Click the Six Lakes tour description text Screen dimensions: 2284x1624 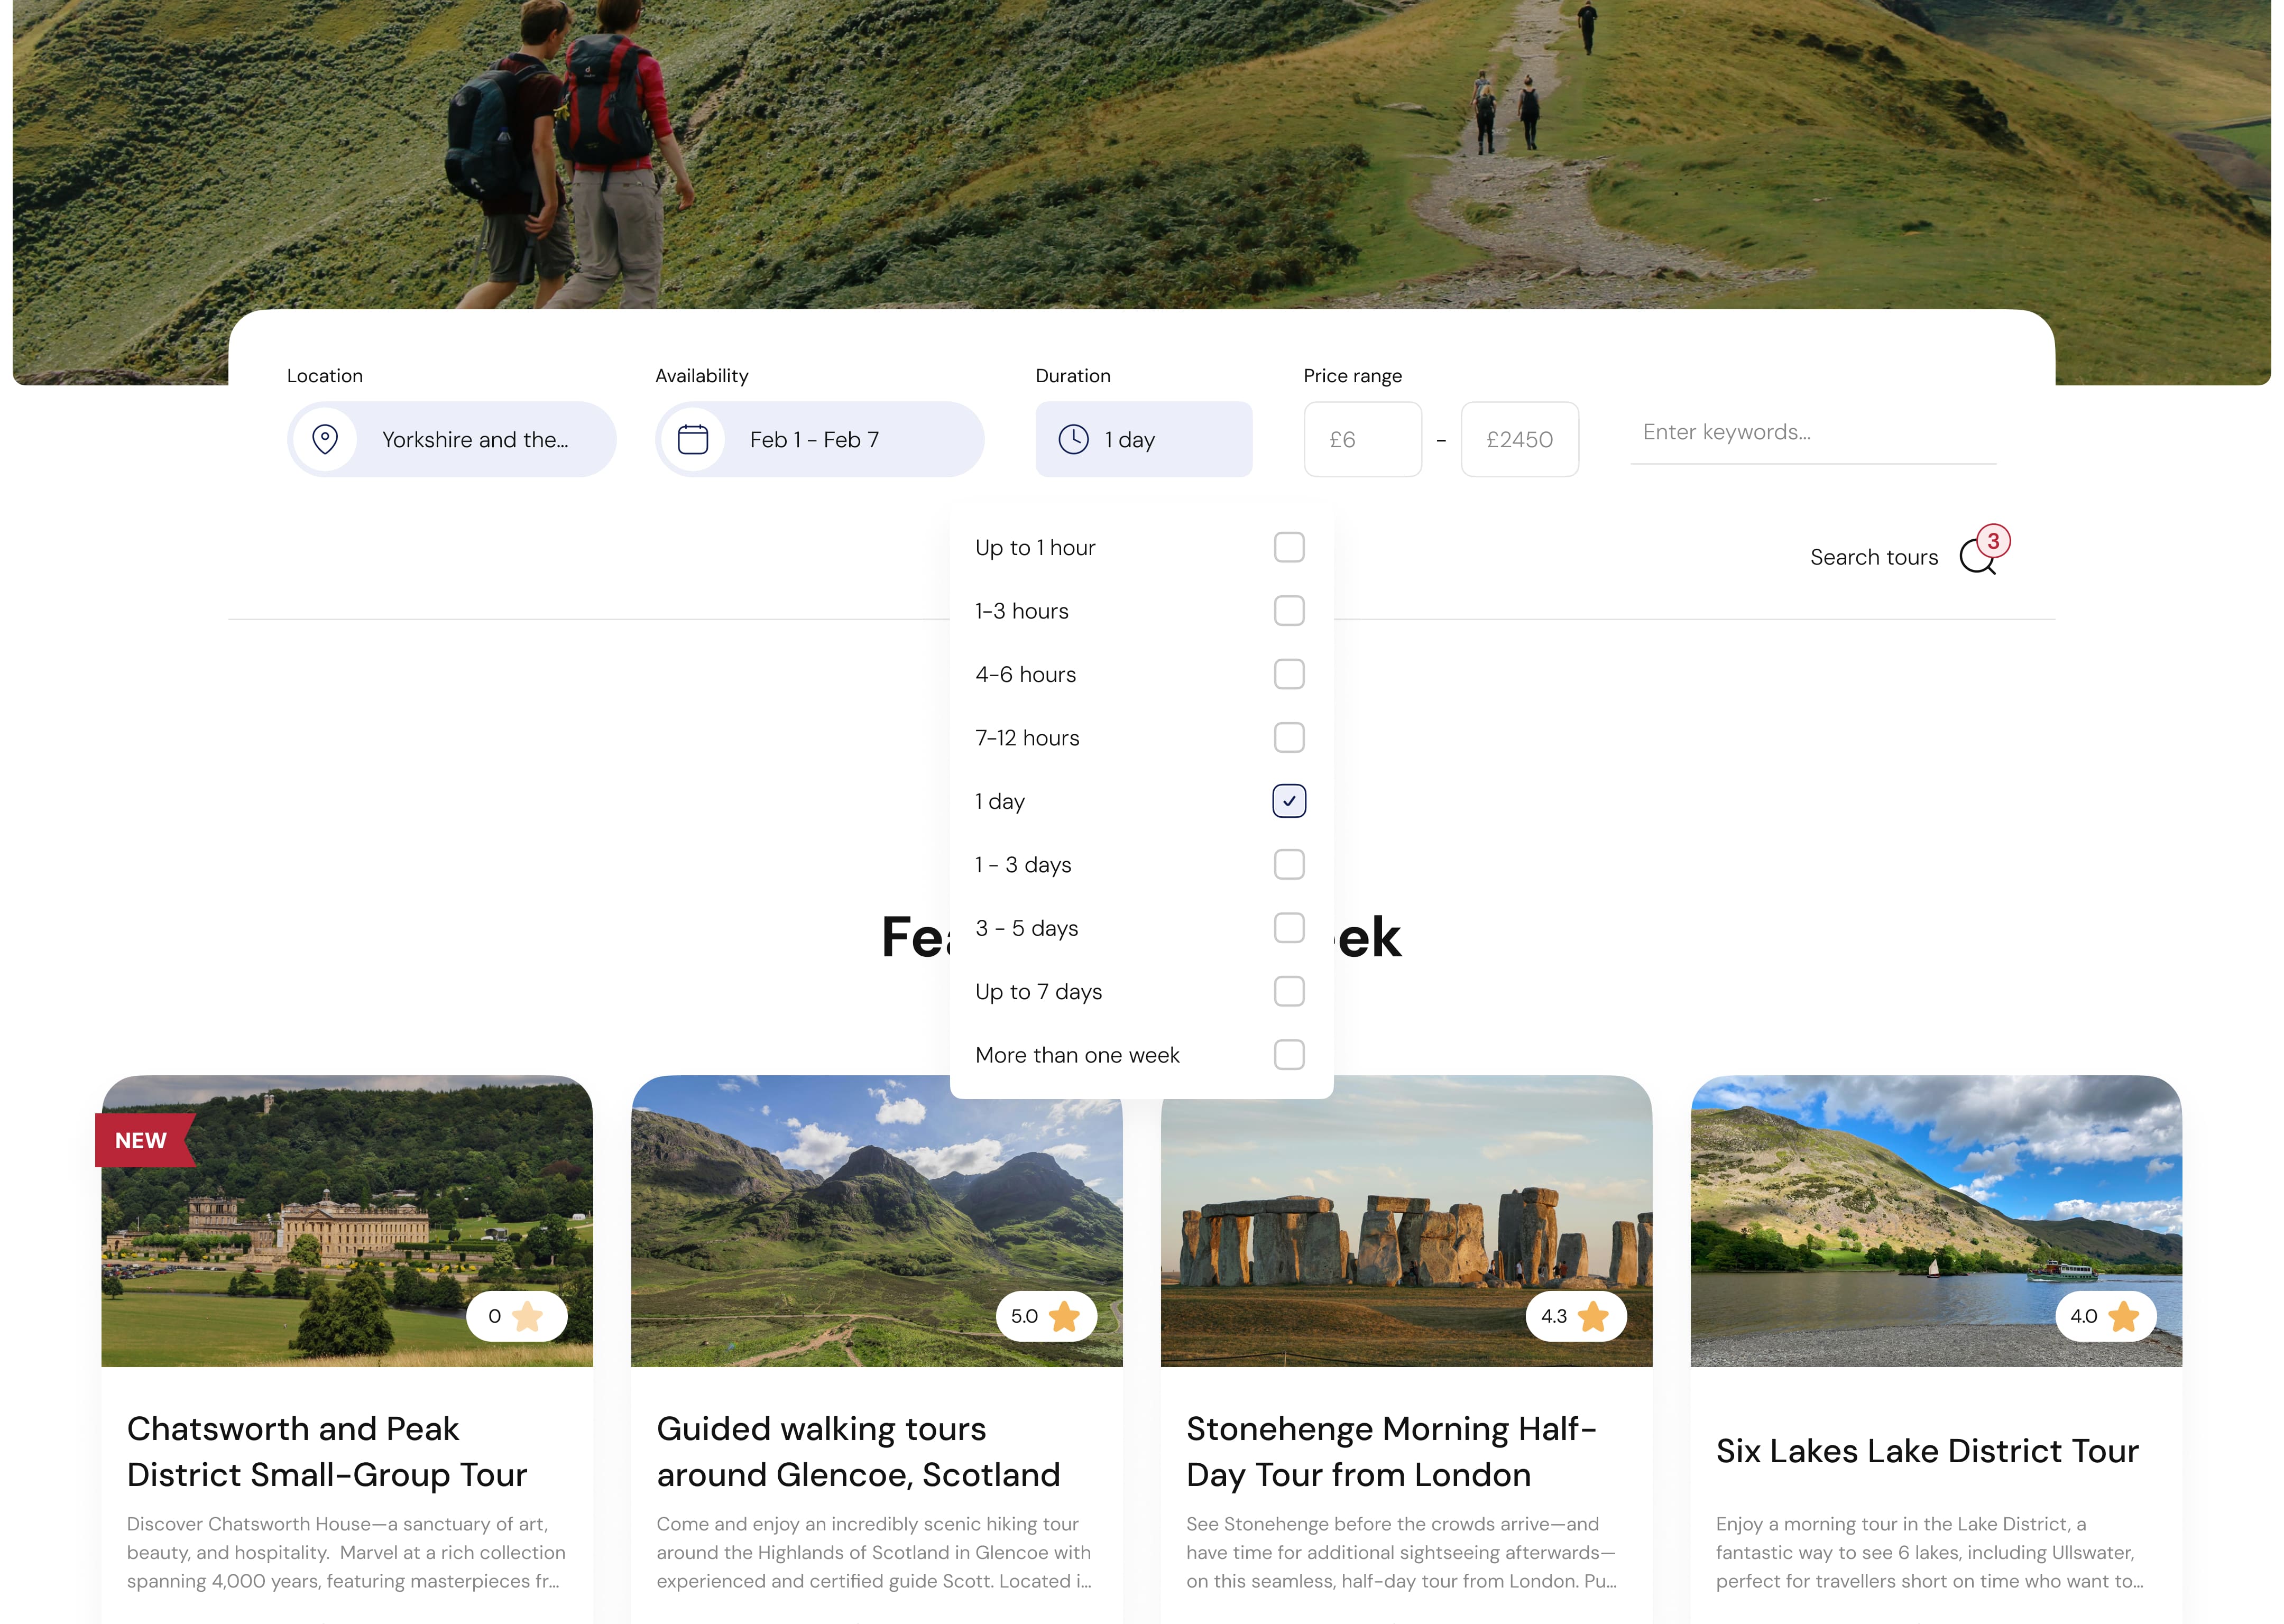(1929, 1552)
